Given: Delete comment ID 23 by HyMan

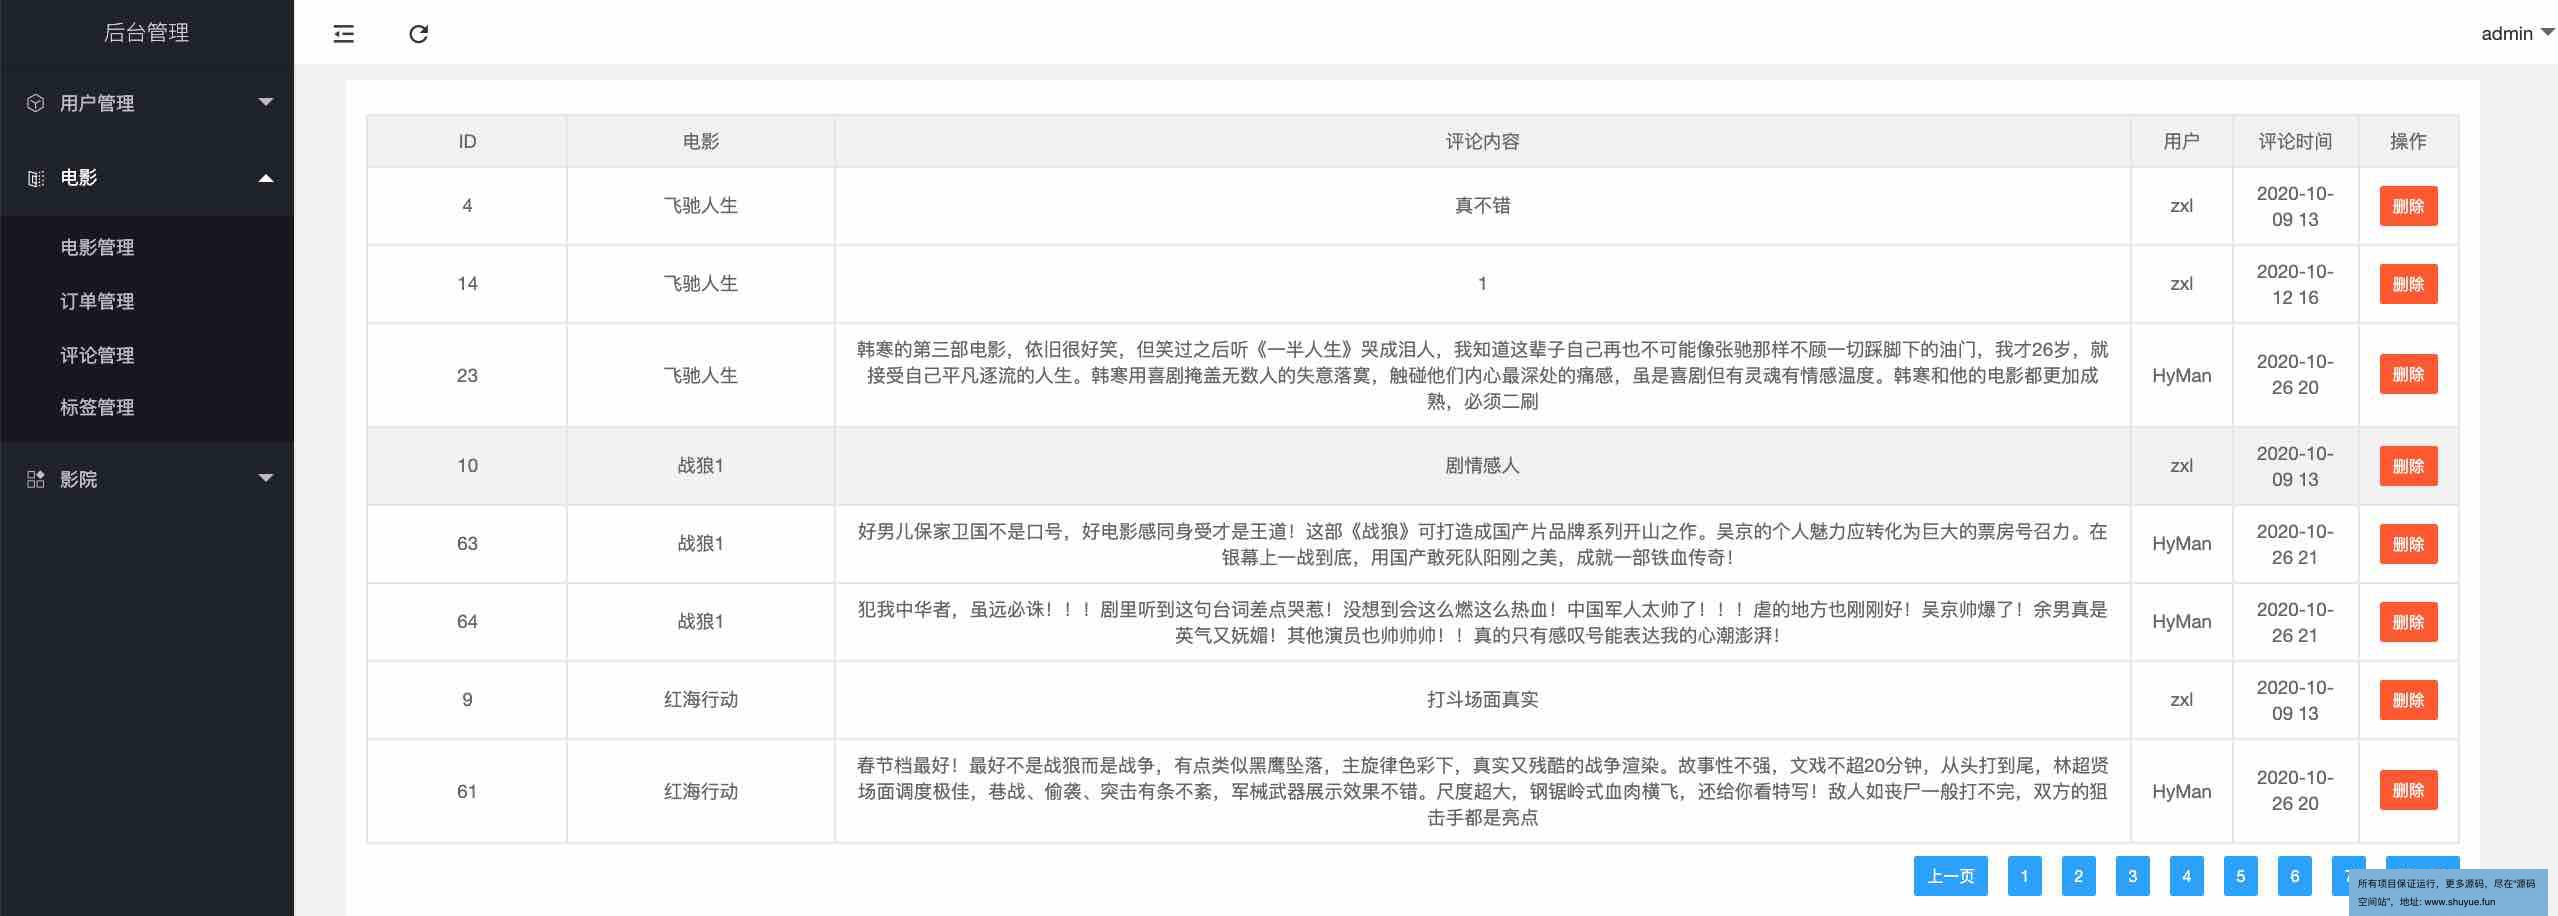Looking at the screenshot, I should pyautogui.click(x=2407, y=374).
